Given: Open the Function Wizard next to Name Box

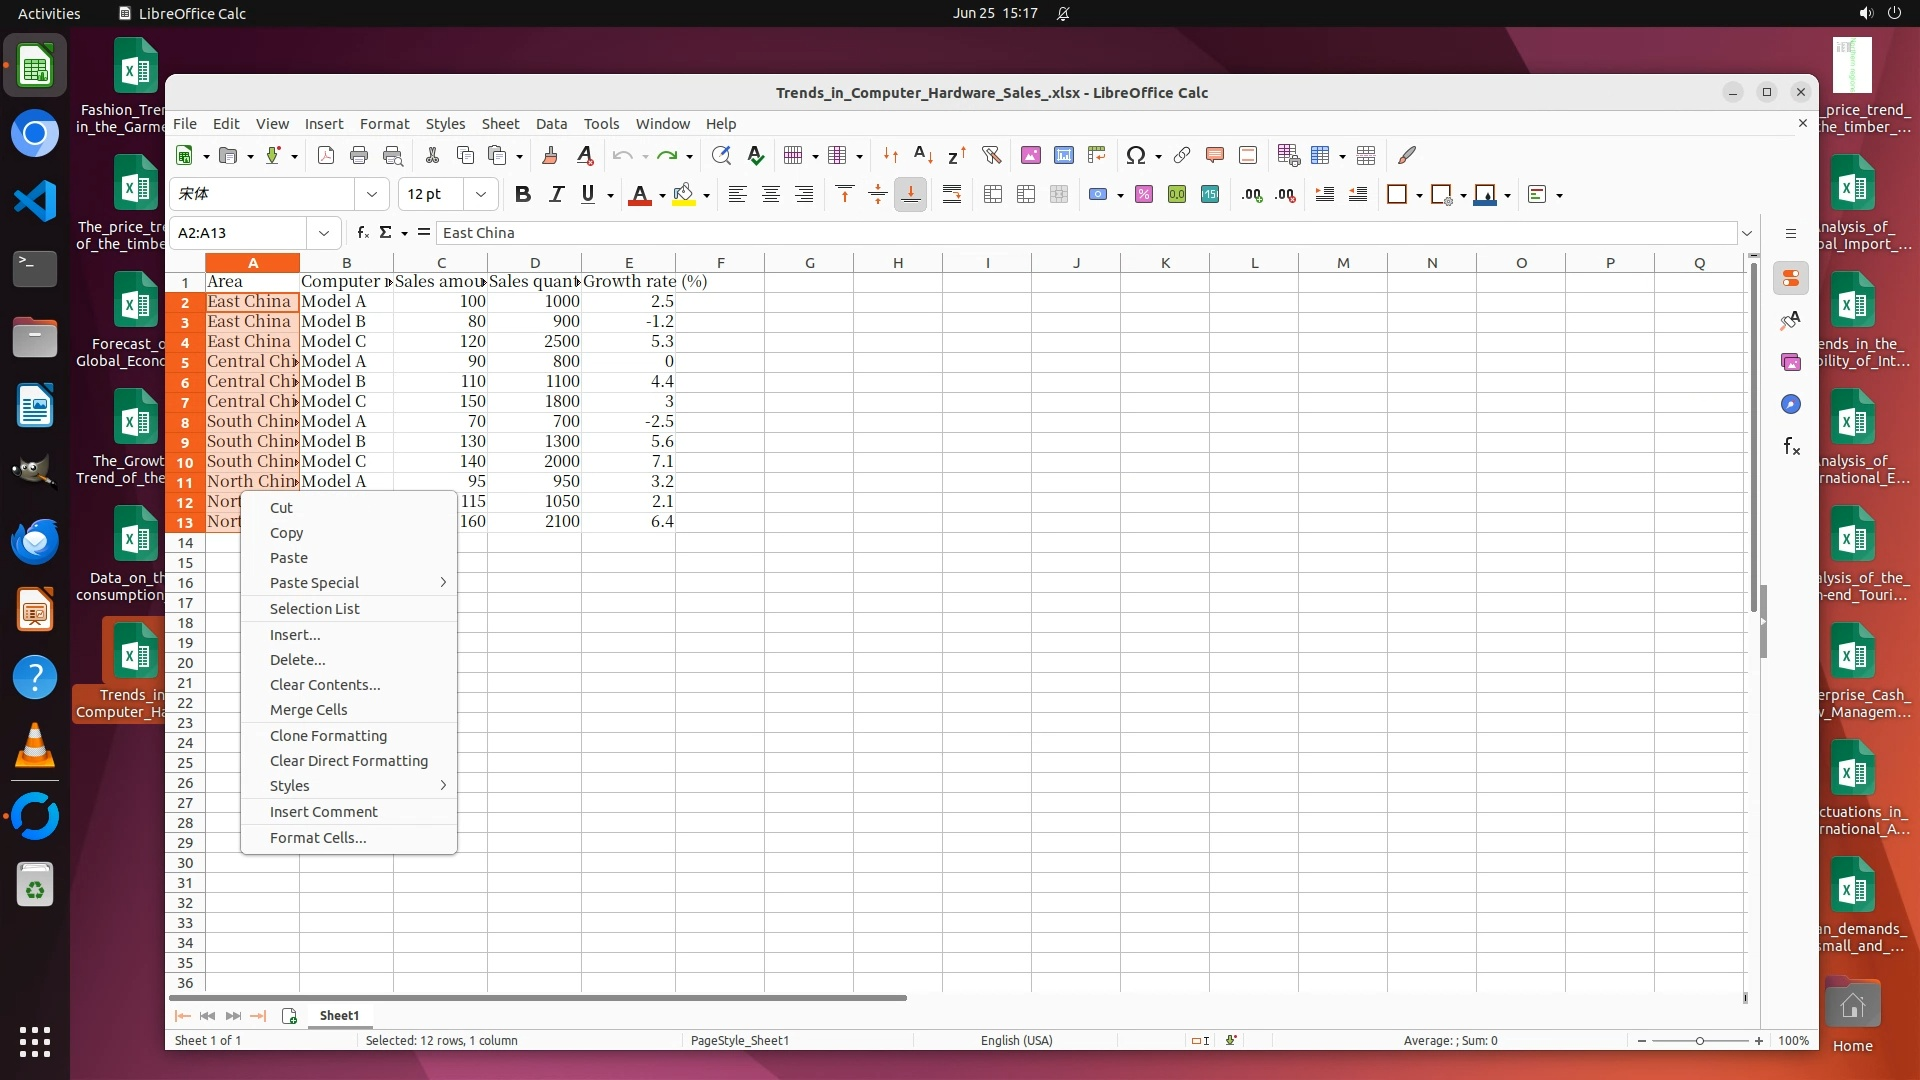Looking at the screenshot, I should (363, 232).
